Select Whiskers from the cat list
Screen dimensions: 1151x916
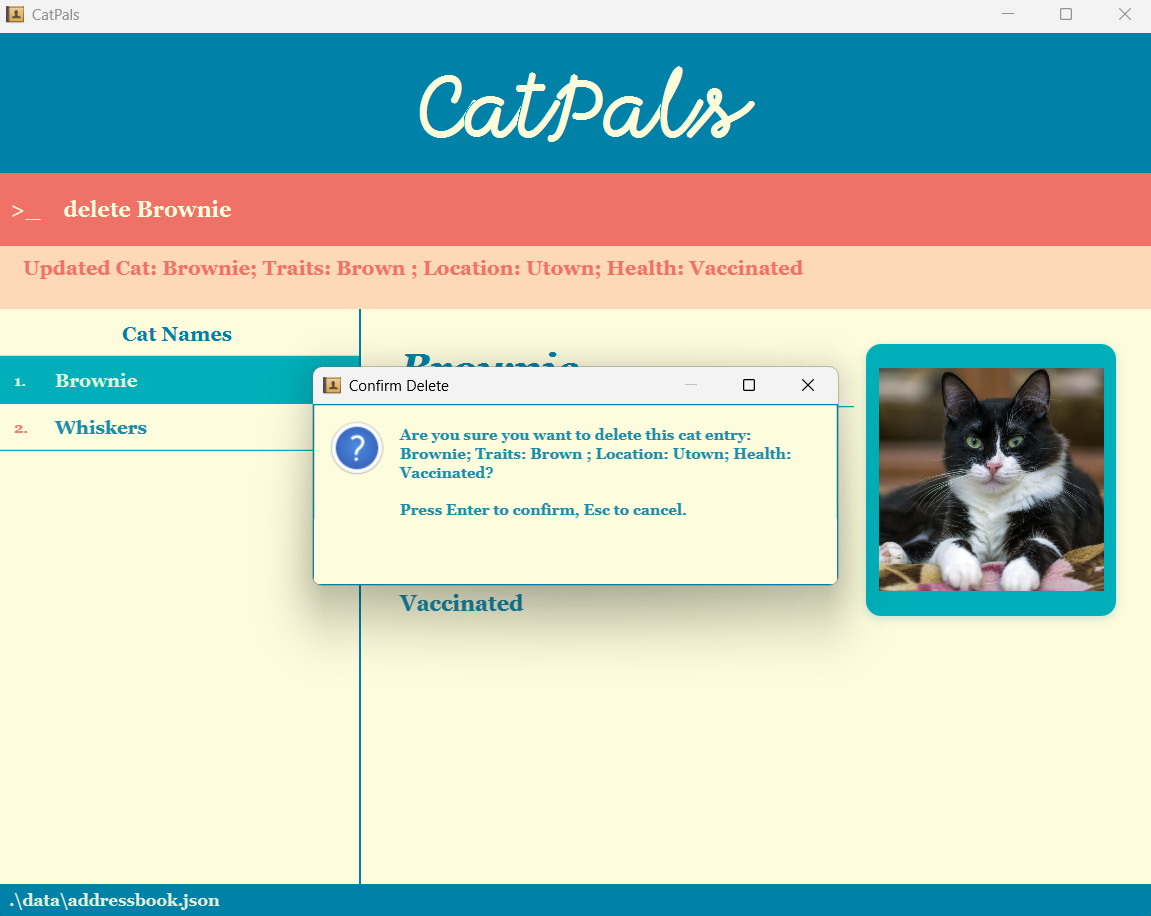tap(100, 427)
